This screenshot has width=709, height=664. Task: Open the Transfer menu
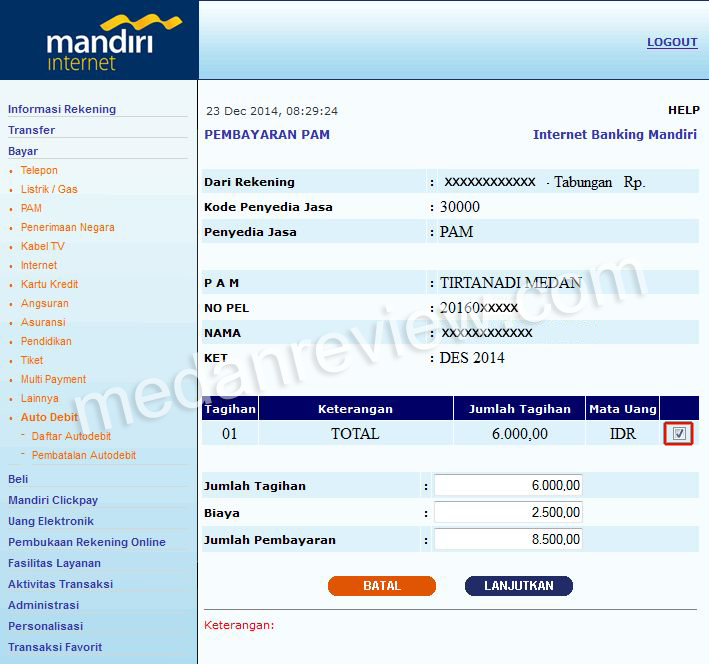point(32,130)
